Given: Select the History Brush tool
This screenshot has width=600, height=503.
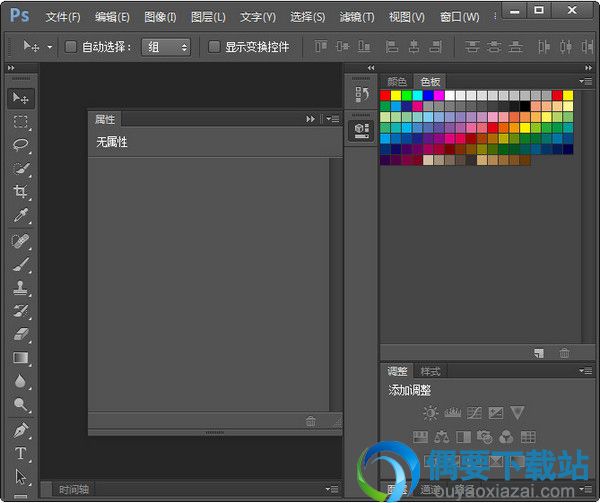Looking at the screenshot, I should [21, 311].
